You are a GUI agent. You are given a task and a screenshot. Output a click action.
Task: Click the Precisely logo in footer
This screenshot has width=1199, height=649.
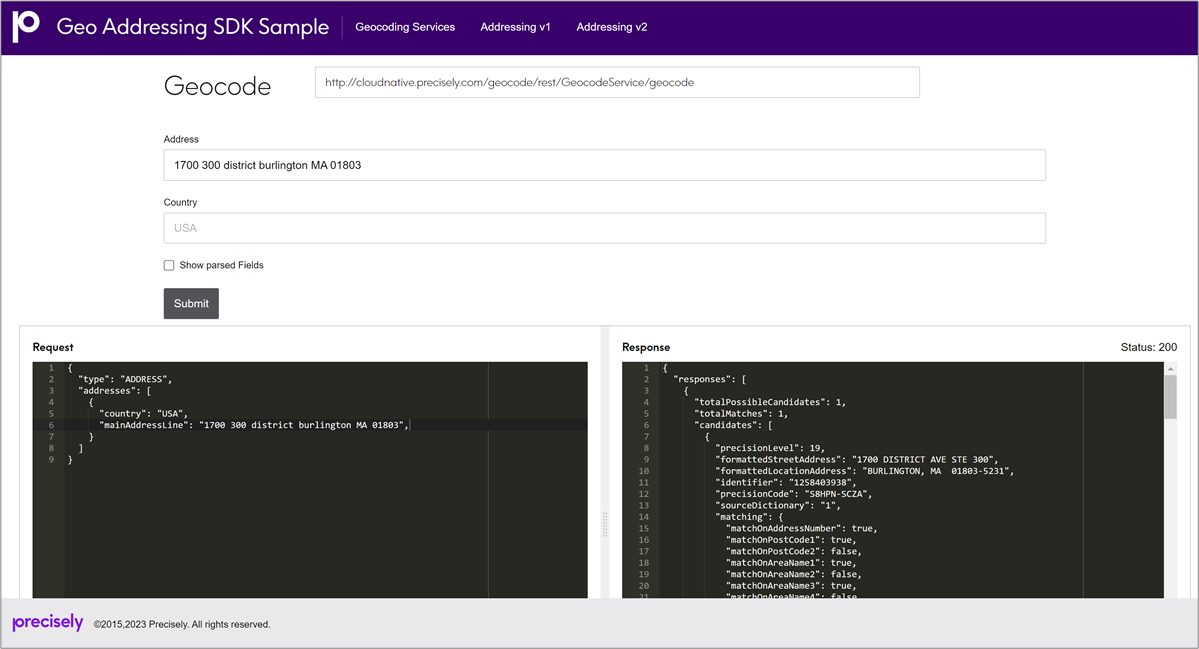(x=47, y=622)
